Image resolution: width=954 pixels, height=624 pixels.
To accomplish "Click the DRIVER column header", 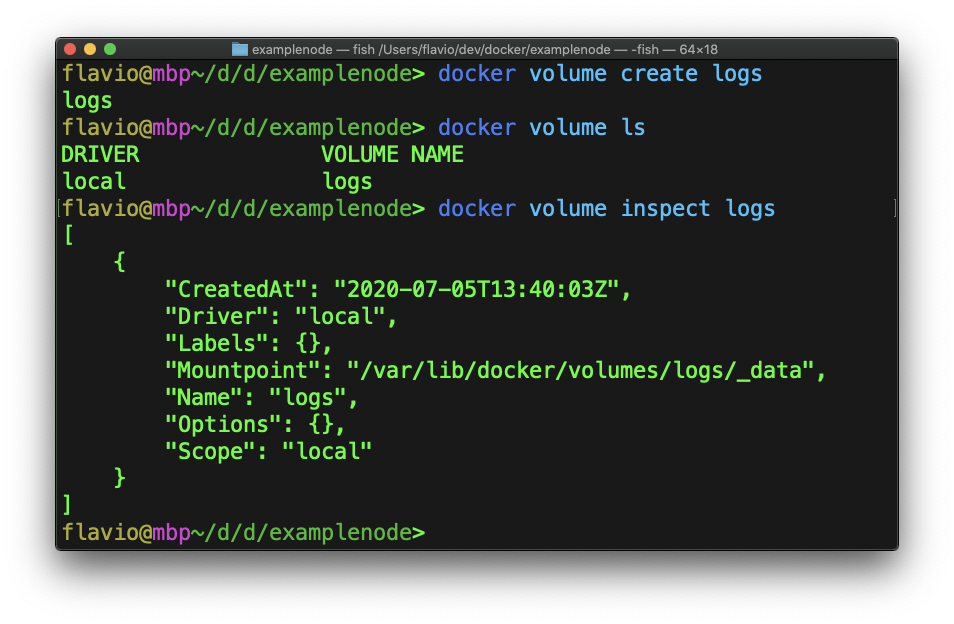I will 100,155.
